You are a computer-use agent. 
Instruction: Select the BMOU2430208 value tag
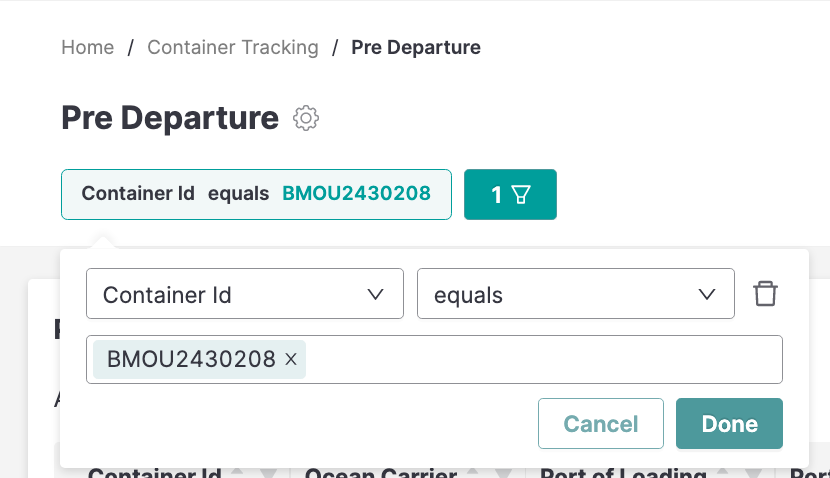point(191,360)
